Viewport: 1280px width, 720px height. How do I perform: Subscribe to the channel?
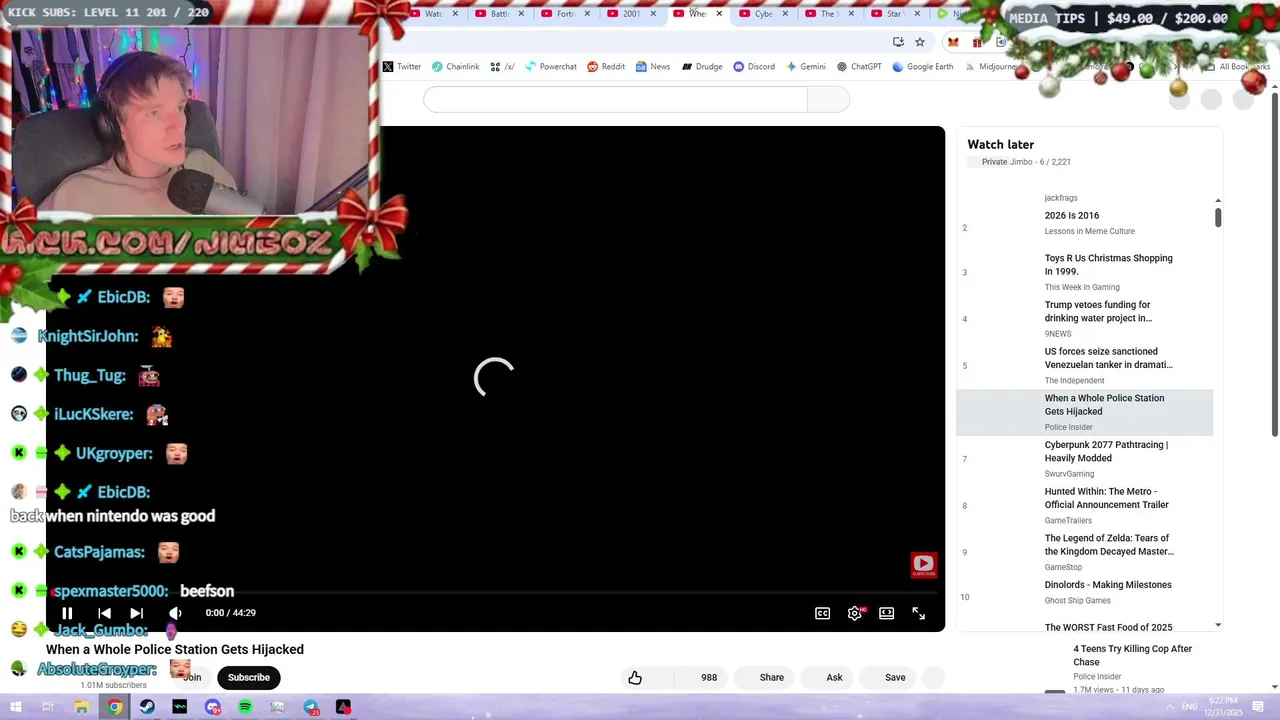pyautogui.click(x=248, y=678)
